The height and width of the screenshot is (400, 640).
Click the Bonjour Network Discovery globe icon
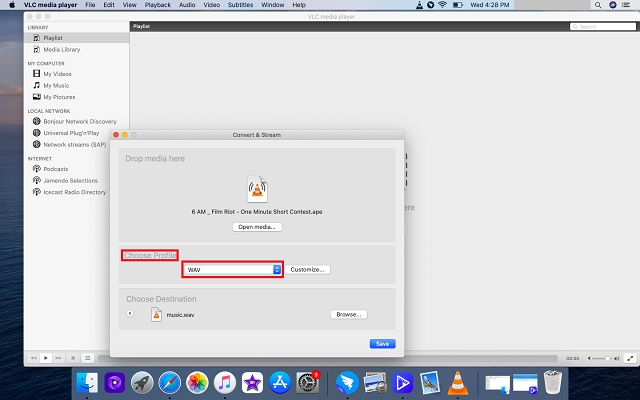(x=36, y=121)
